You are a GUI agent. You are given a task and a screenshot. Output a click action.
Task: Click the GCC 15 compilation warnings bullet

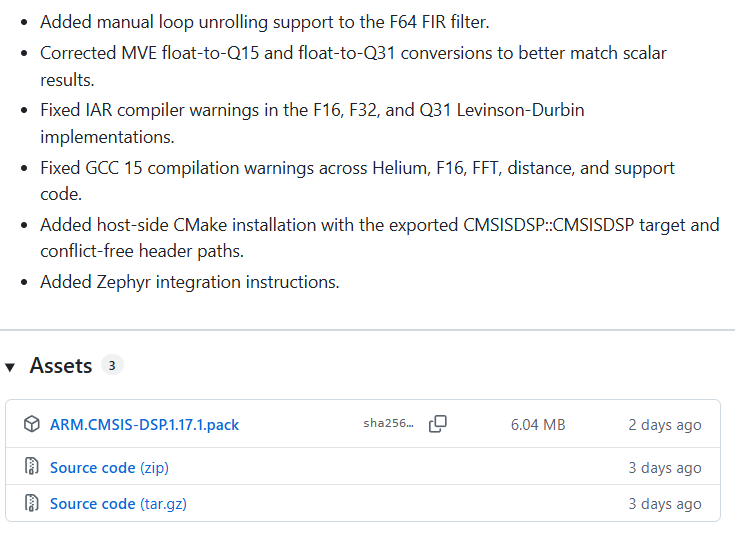357,181
